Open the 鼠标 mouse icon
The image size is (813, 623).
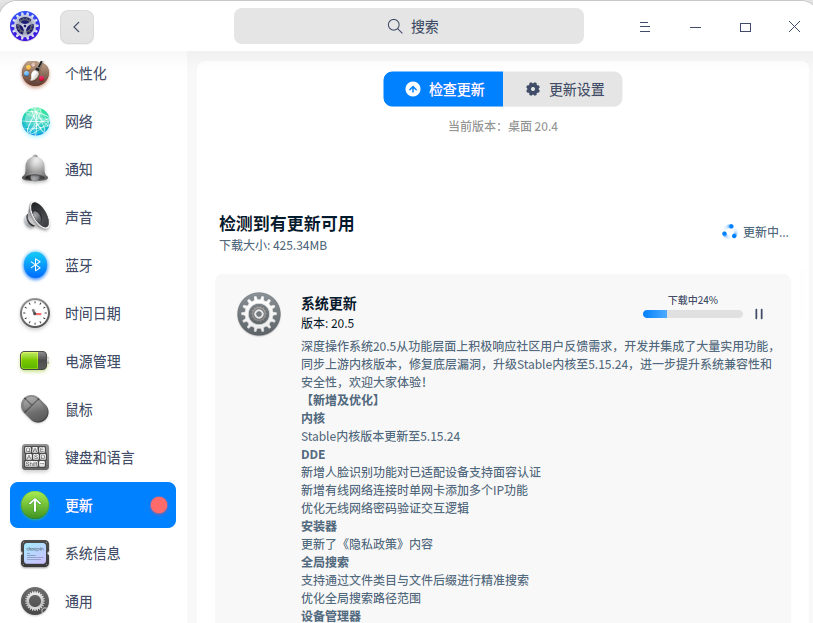coord(35,409)
